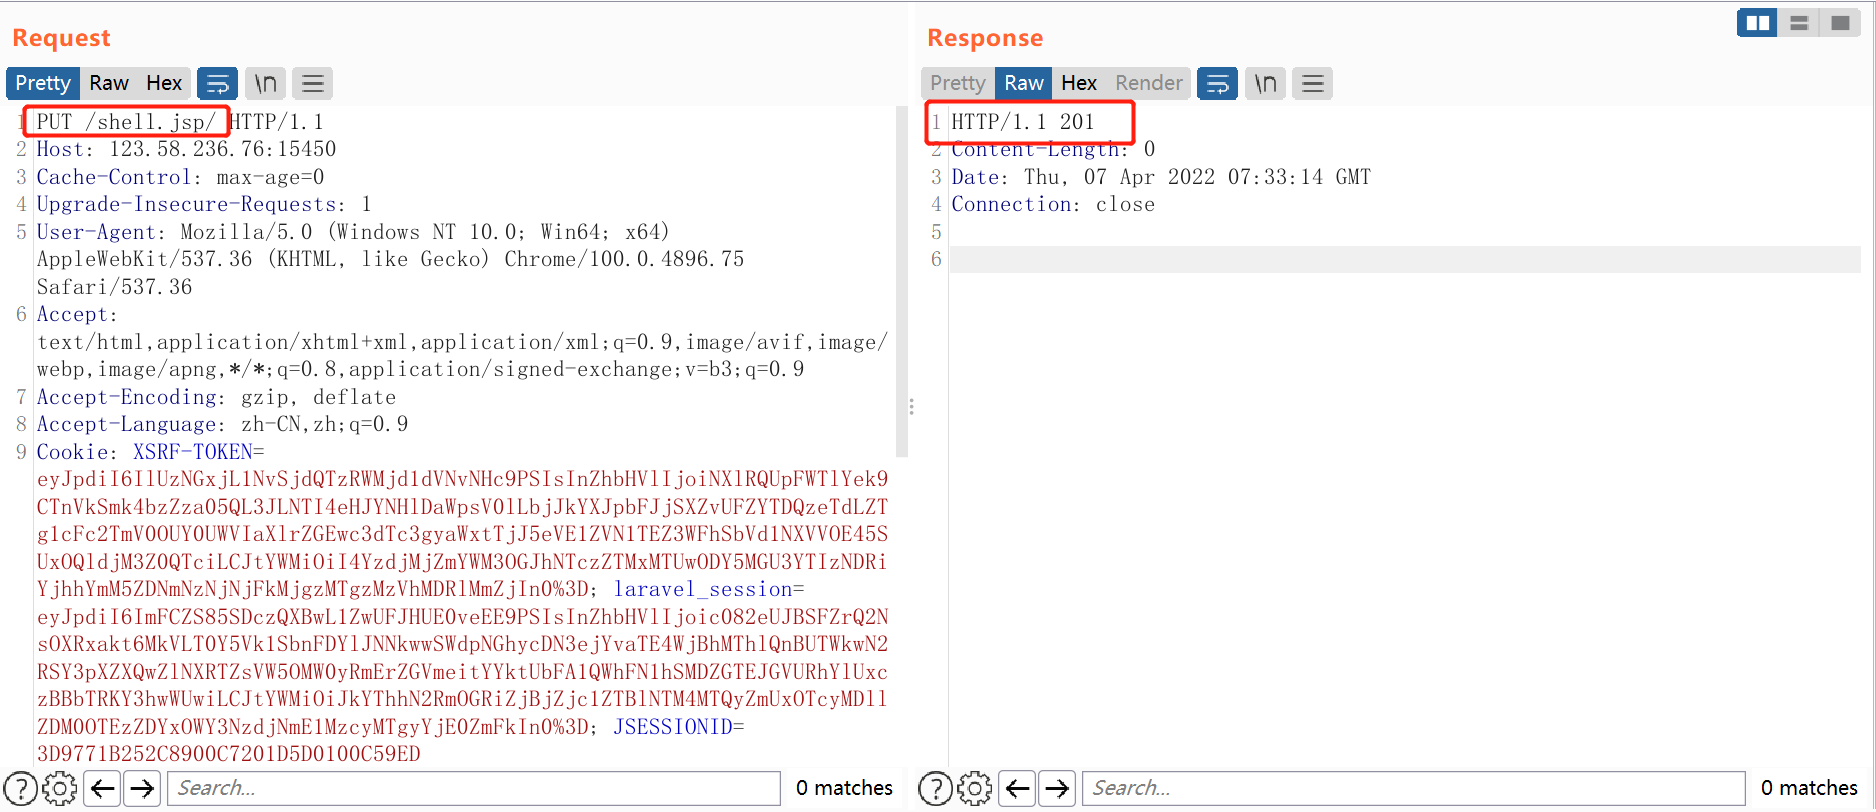Click the 3D9771B252C8900C7201D5D0100C59ED session value
This screenshot has height=812, width=1876.
(229, 754)
